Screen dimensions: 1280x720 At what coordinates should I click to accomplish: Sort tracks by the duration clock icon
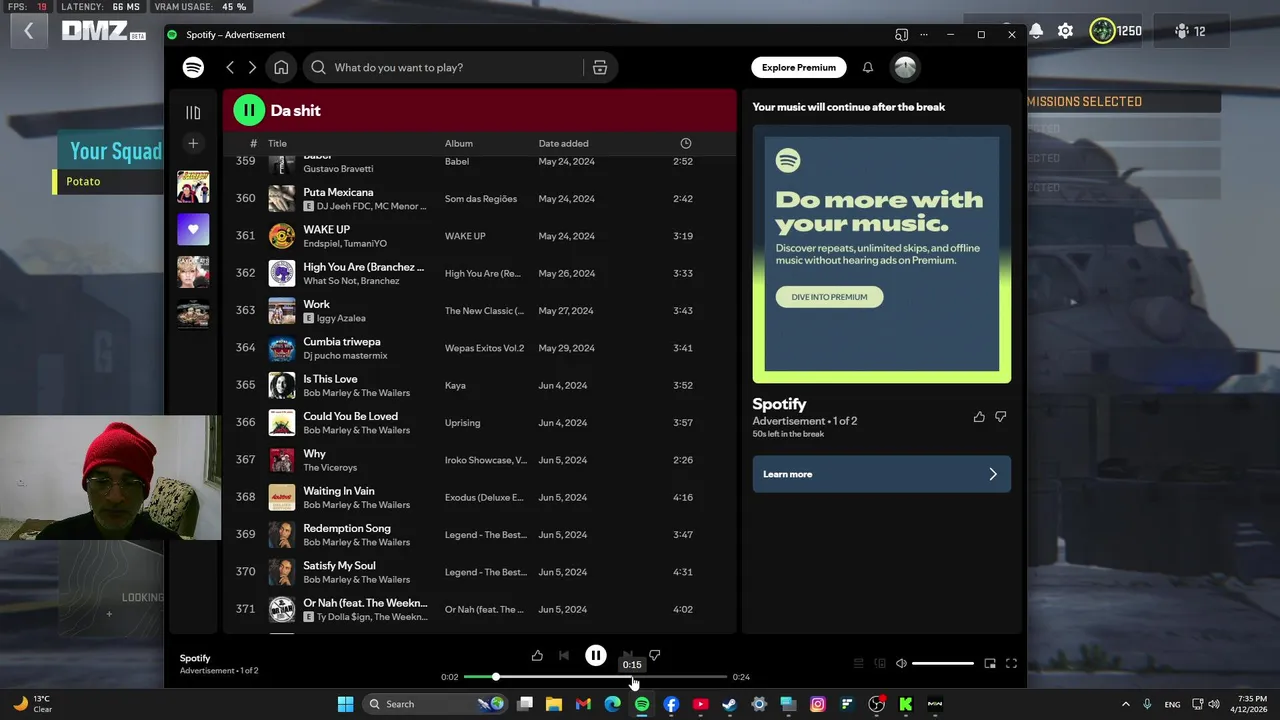pyautogui.click(x=685, y=143)
